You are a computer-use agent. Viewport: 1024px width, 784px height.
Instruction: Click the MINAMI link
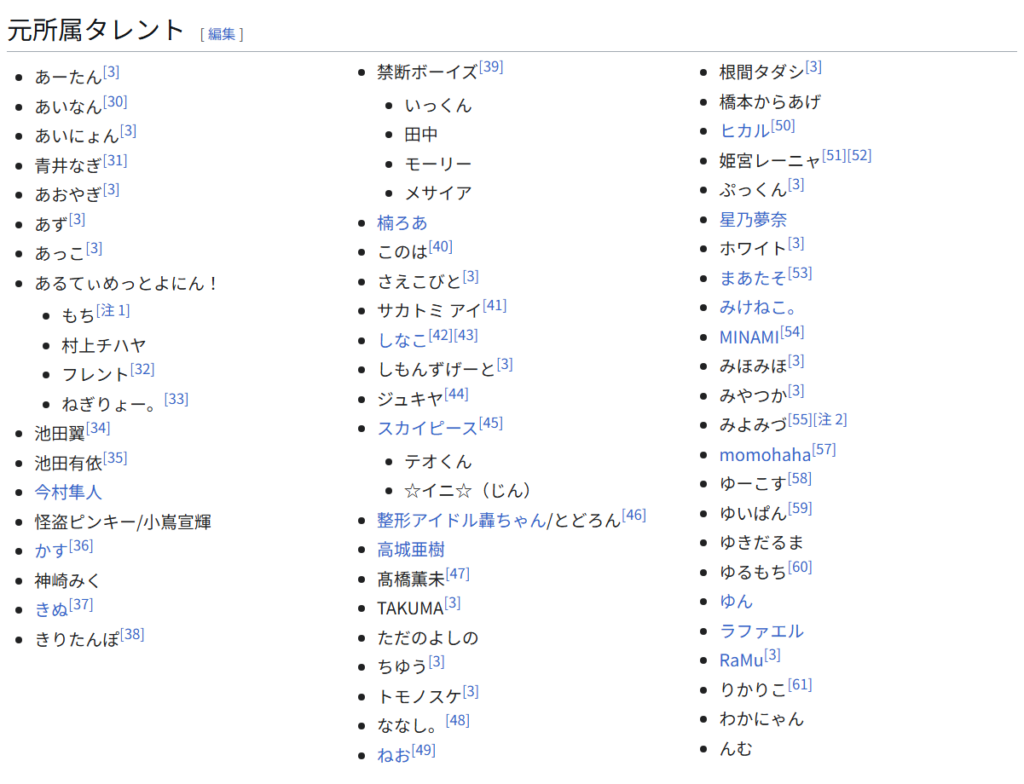[x=749, y=337]
